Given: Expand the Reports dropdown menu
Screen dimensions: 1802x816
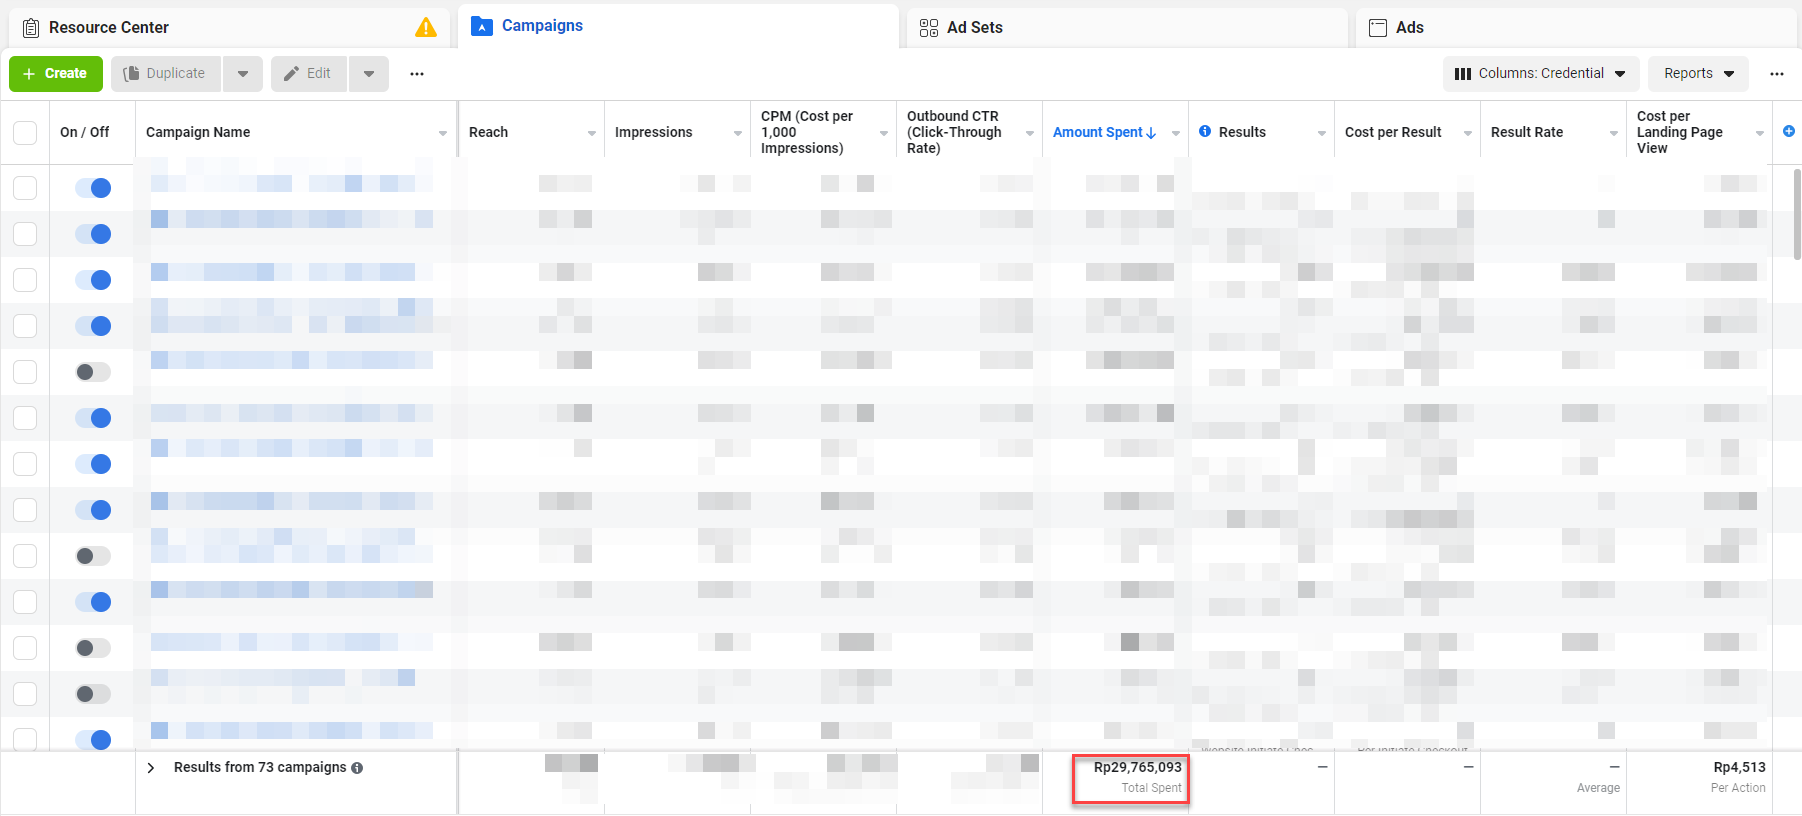Looking at the screenshot, I should 1697,74.
